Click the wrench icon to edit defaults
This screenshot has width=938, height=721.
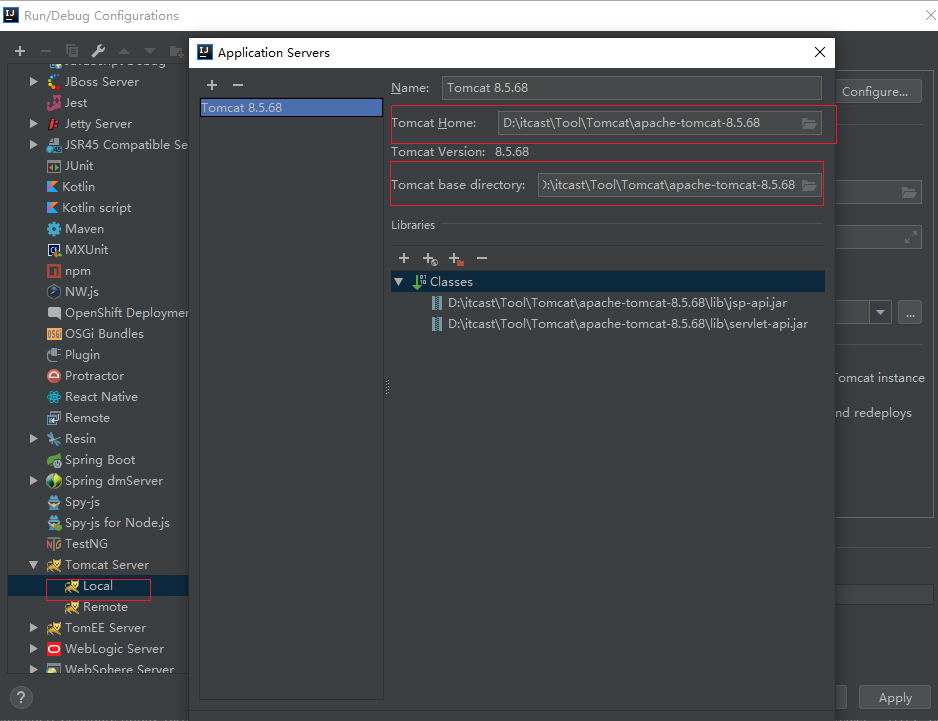click(98, 51)
